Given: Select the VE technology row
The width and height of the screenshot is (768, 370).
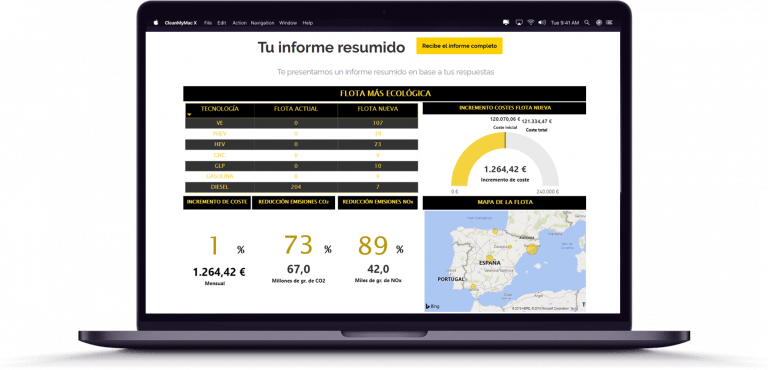Looking at the screenshot, I should tap(302, 123).
